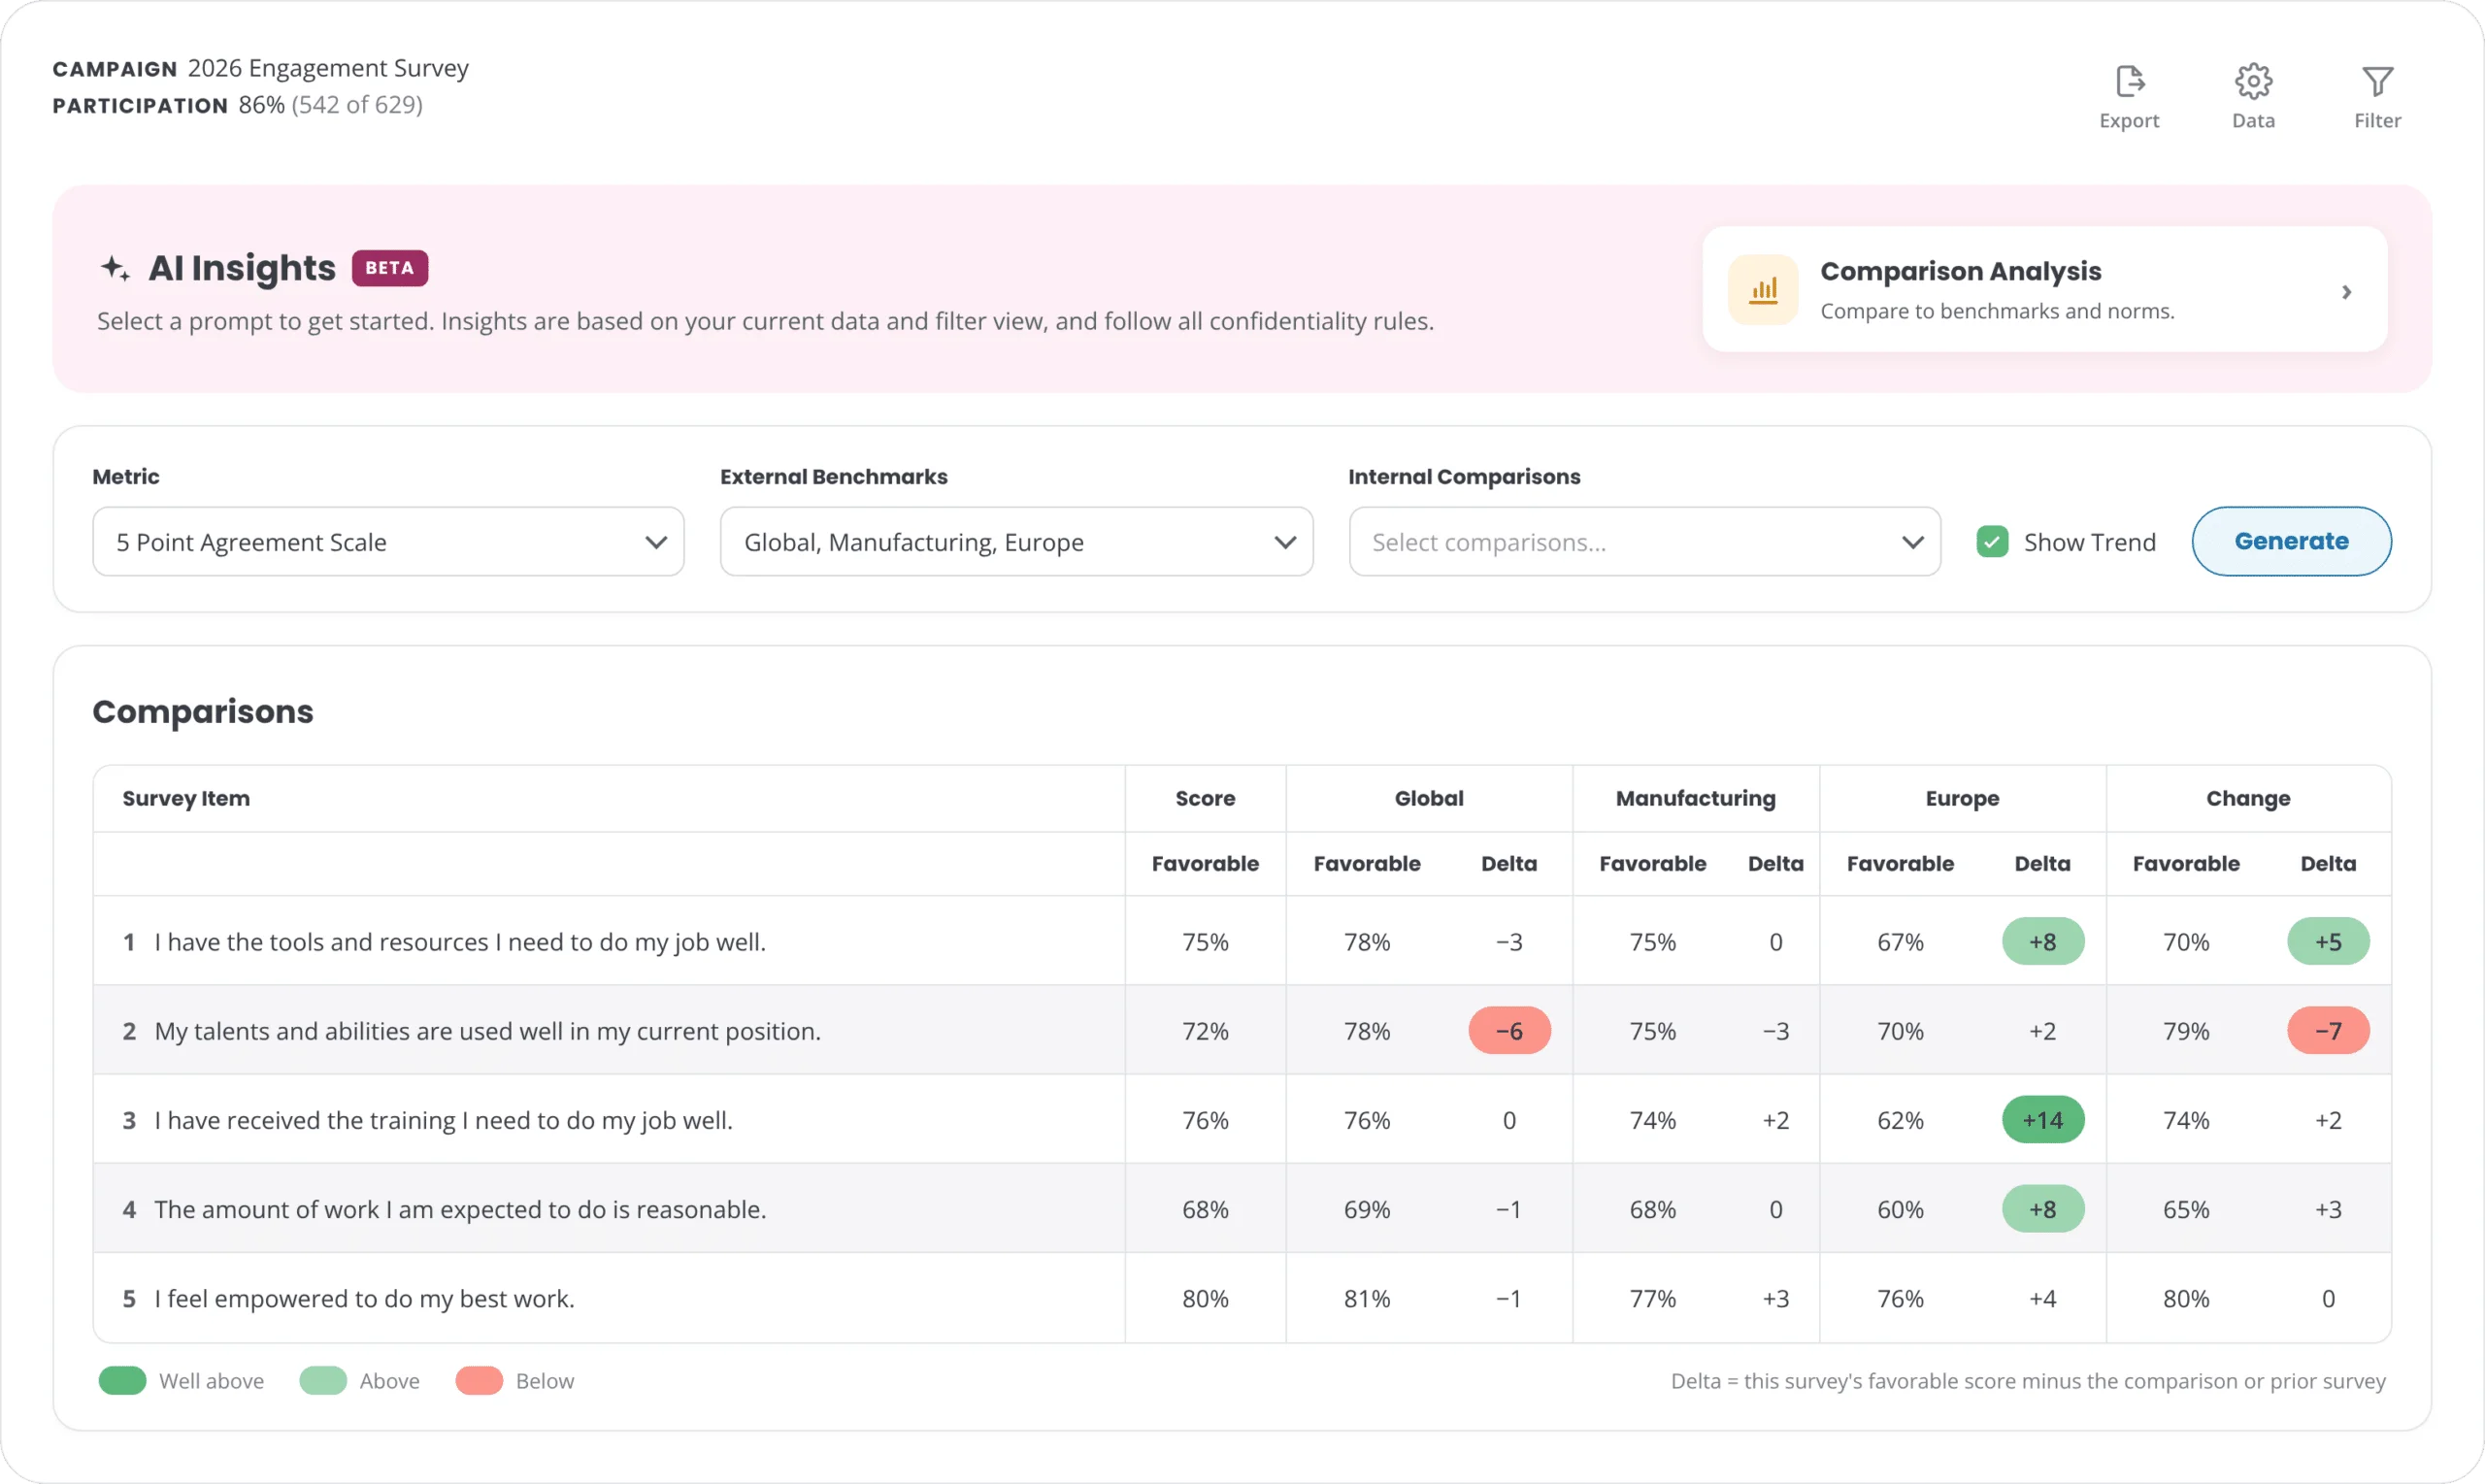Image resolution: width=2485 pixels, height=1484 pixels.
Task: Open the Comparison Analysis card
Action: coord(2044,290)
